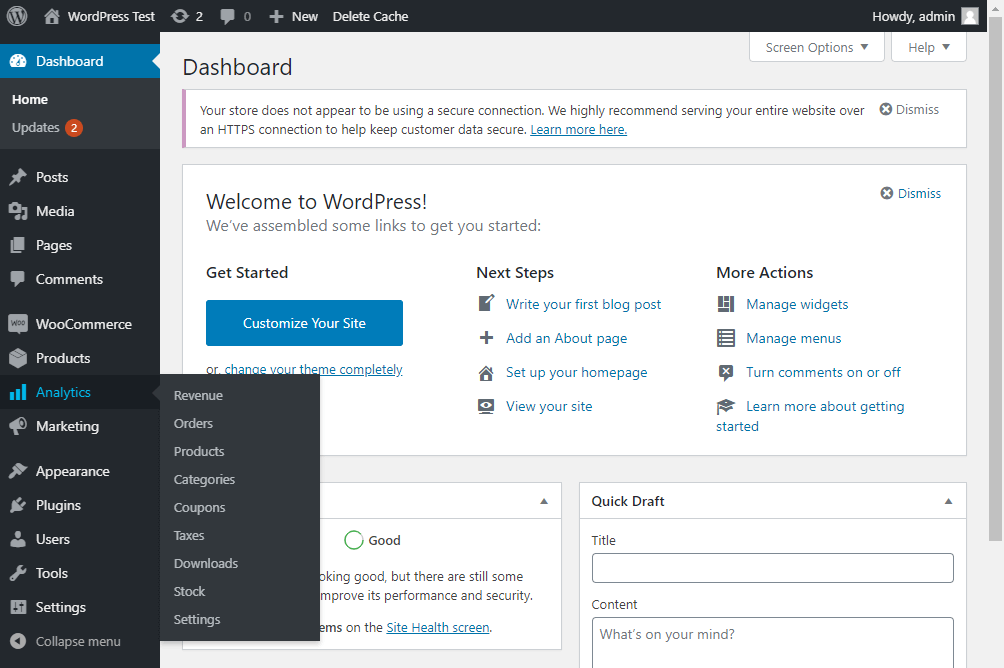Collapse the admin sidebar menu
This screenshot has width=1004, height=668.
[77, 641]
